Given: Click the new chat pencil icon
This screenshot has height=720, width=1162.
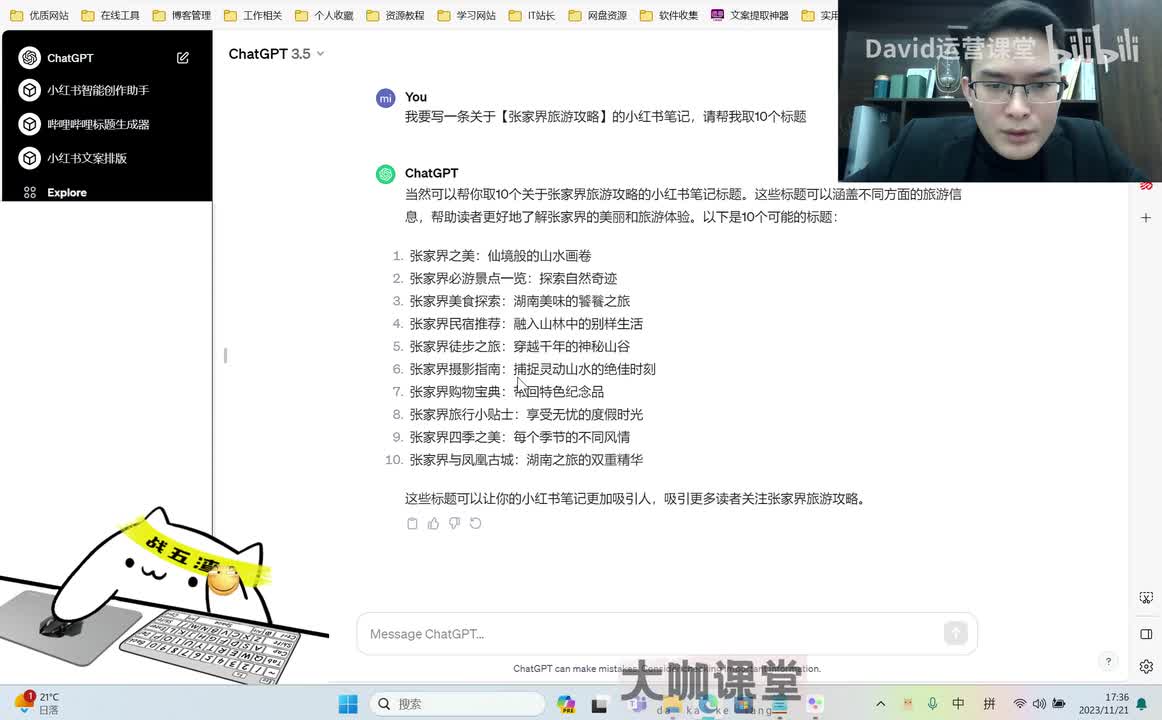Looking at the screenshot, I should pyautogui.click(x=183, y=58).
